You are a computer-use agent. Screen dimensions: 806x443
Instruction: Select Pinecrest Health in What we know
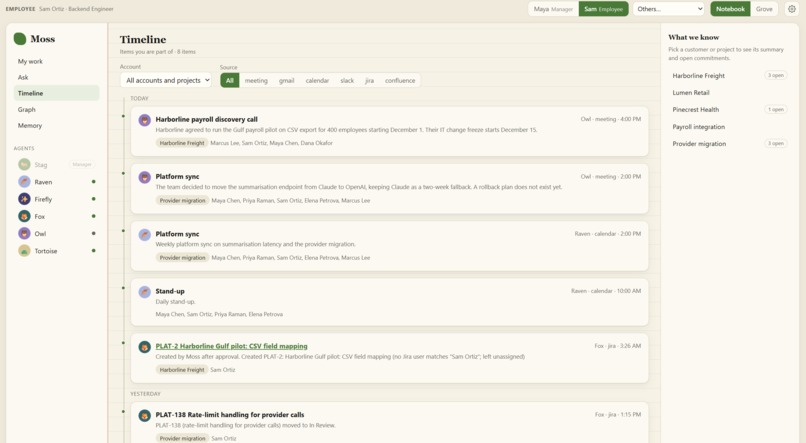click(x=728, y=109)
